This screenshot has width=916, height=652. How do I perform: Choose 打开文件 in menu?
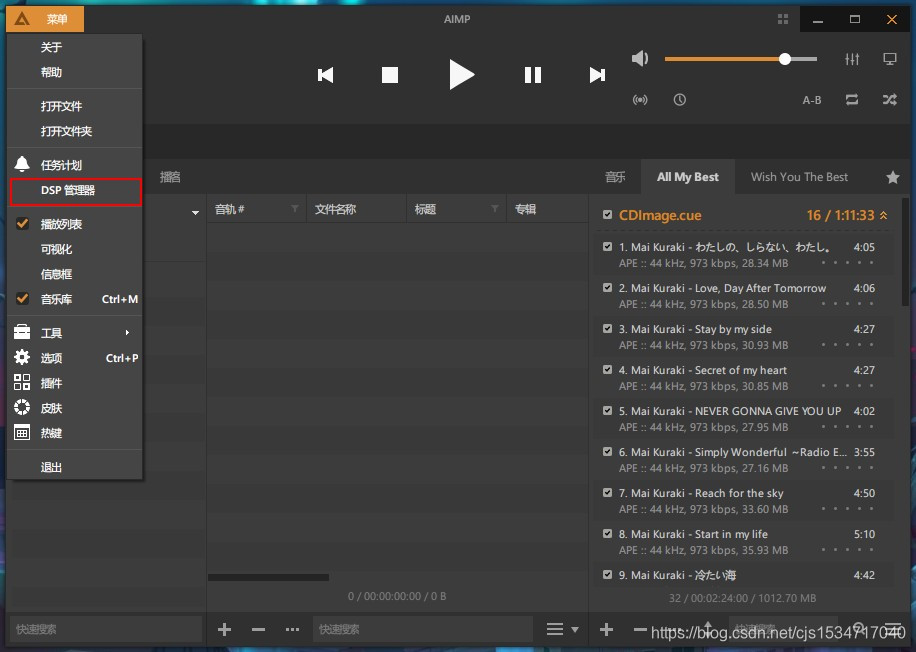(75, 106)
